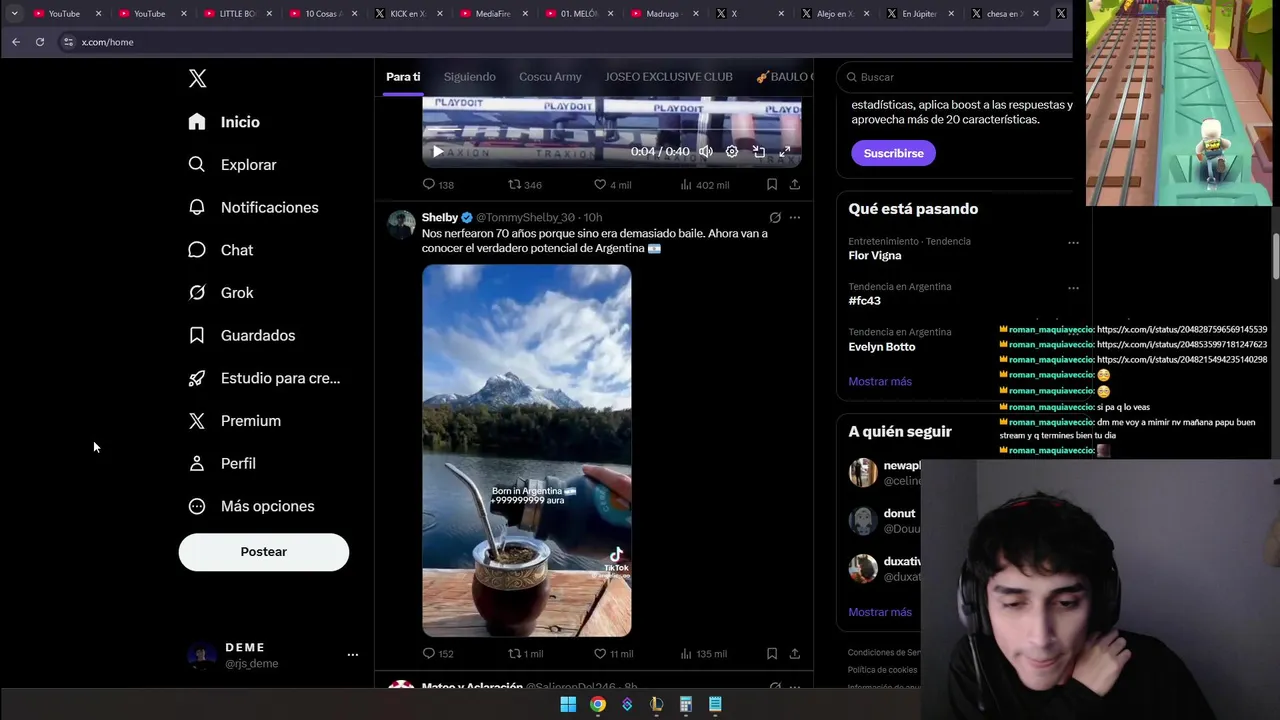Viewport: 1280px width, 720px height.
Task: Click the browser back arrow
Action: (16, 42)
